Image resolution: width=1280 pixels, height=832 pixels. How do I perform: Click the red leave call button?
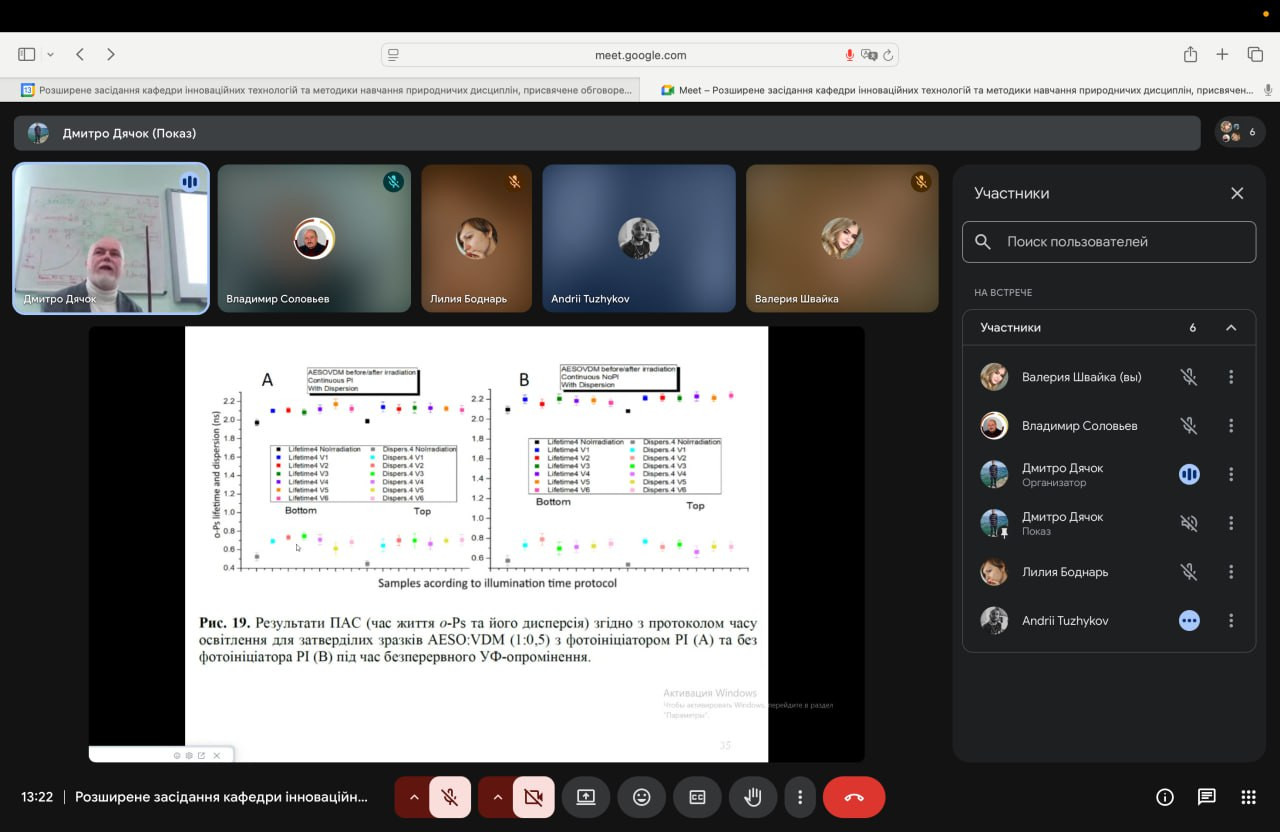(x=853, y=797)
